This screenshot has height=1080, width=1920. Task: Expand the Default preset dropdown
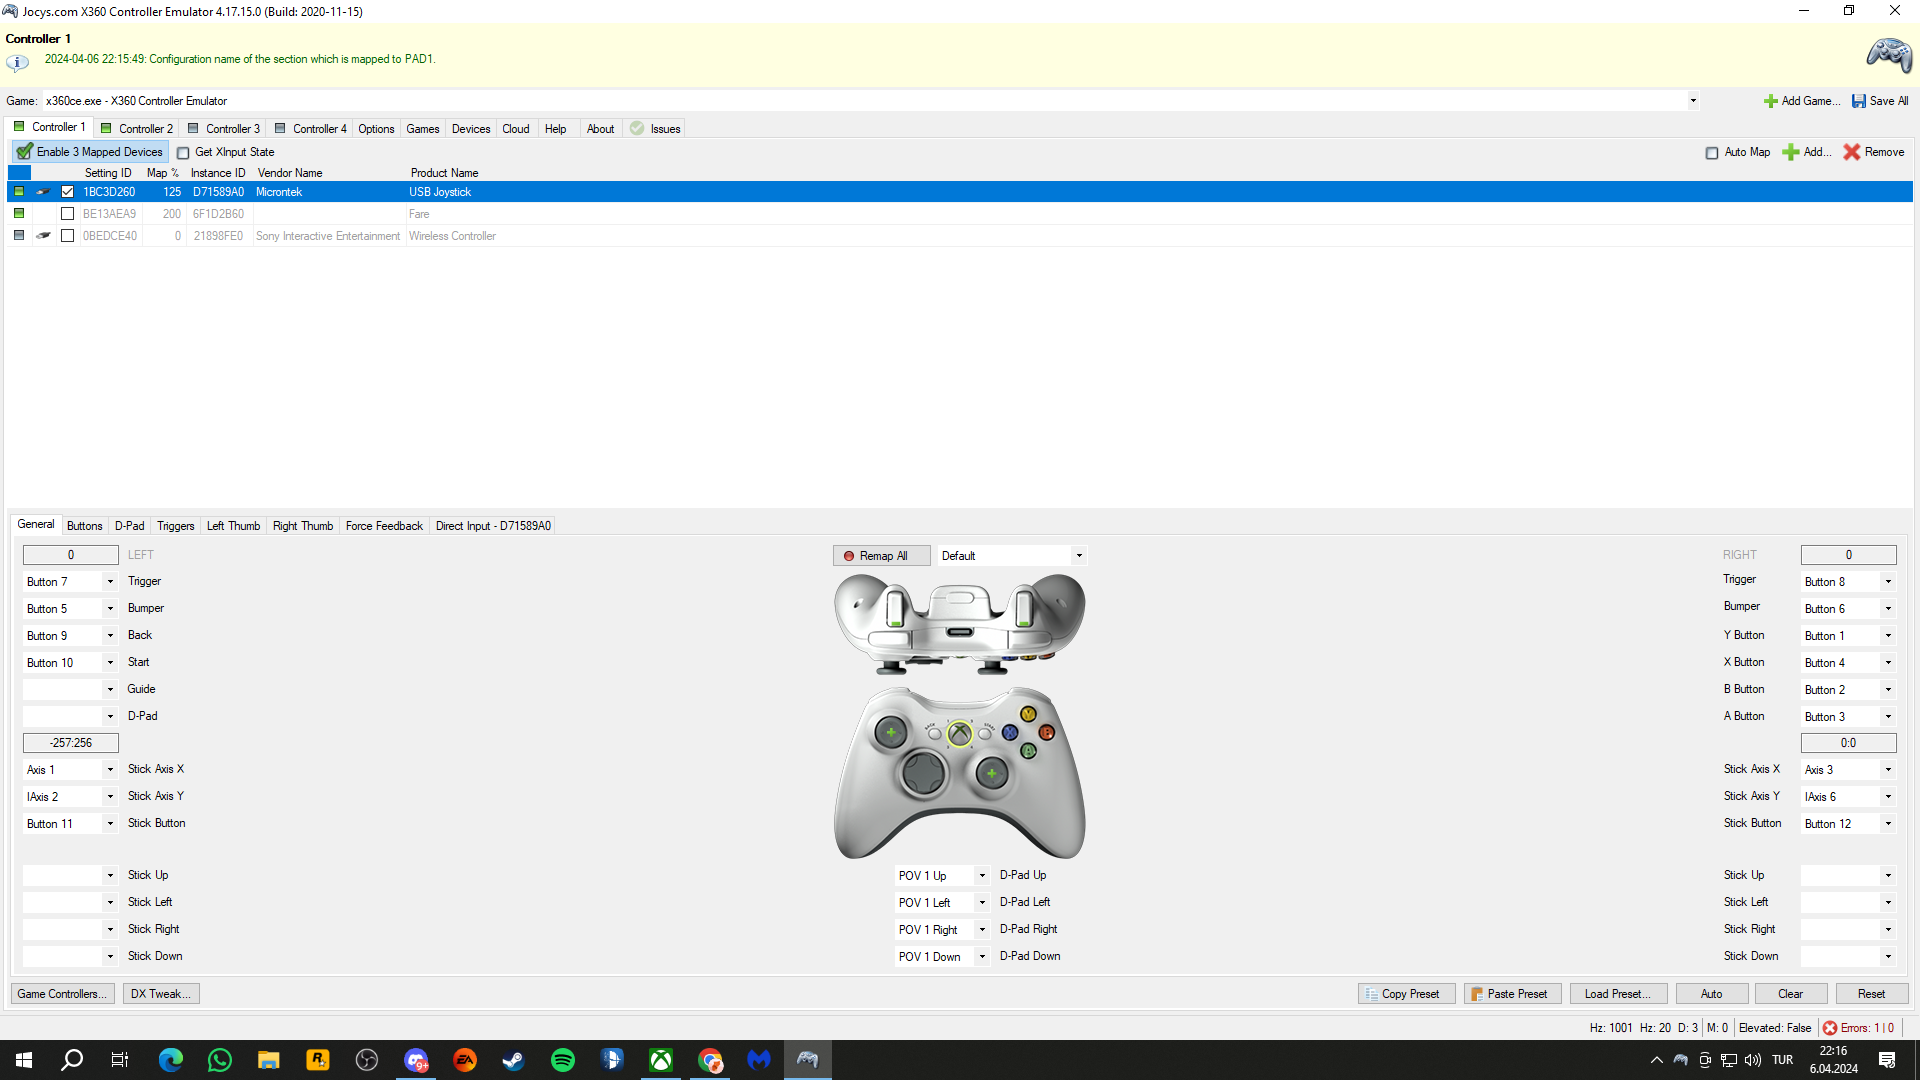point(1078,556)
